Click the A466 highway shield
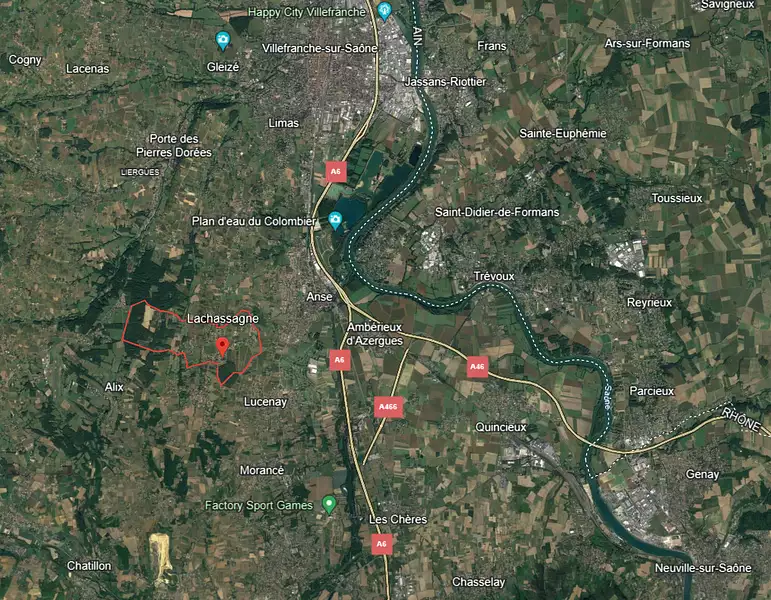Screen dimensions: 771x600 [388, 407]
